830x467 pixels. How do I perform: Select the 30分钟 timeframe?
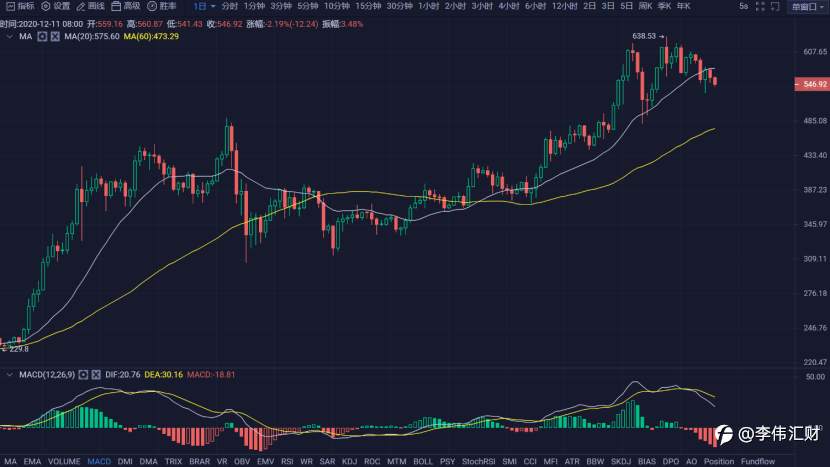click(x=399, y=6)
